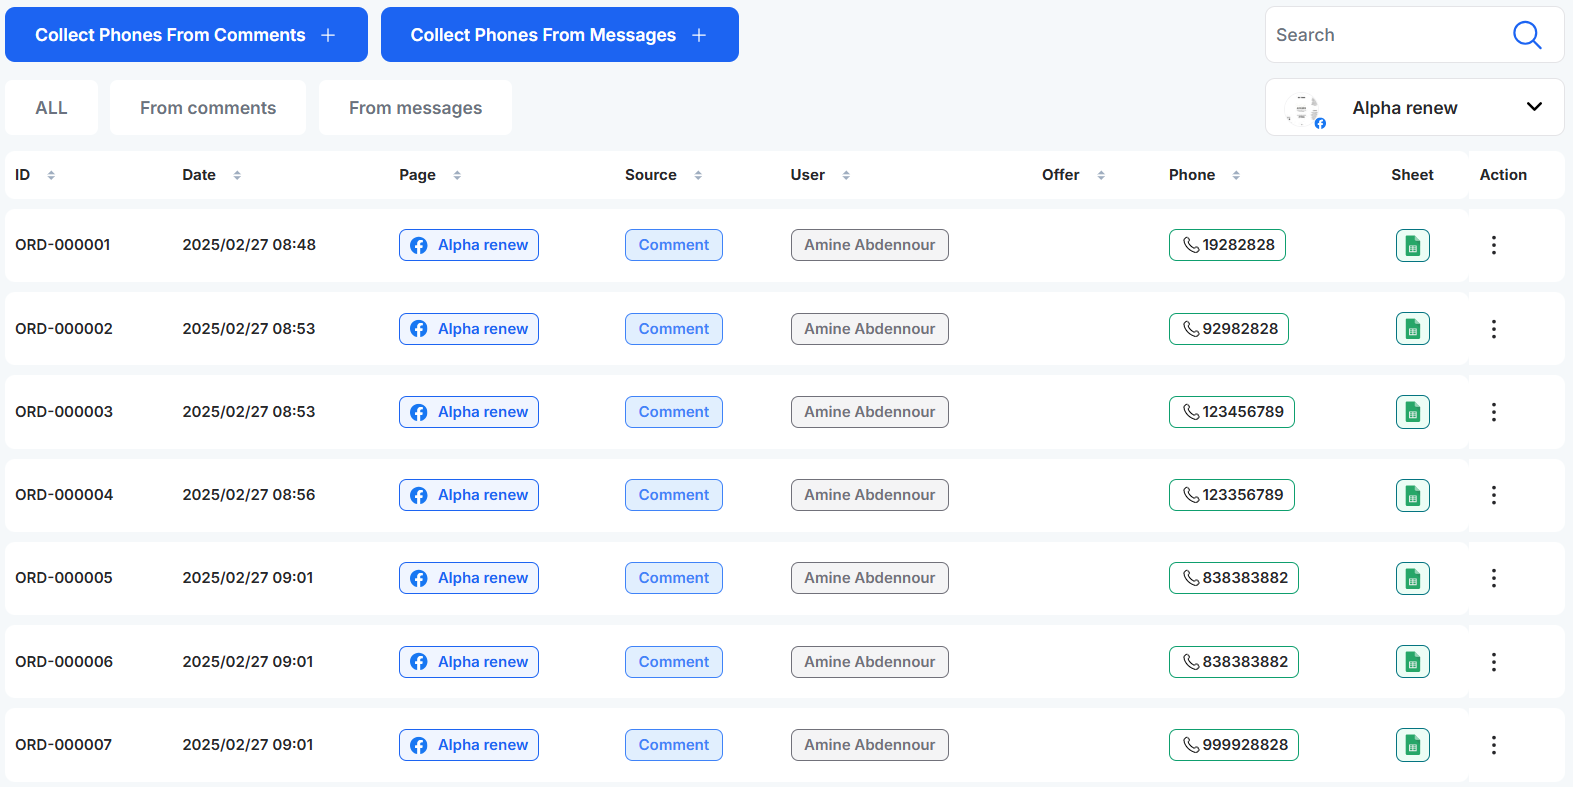1573x787 pixels.
Task: Click Collect Phones From Messages button
Action: 559,35
